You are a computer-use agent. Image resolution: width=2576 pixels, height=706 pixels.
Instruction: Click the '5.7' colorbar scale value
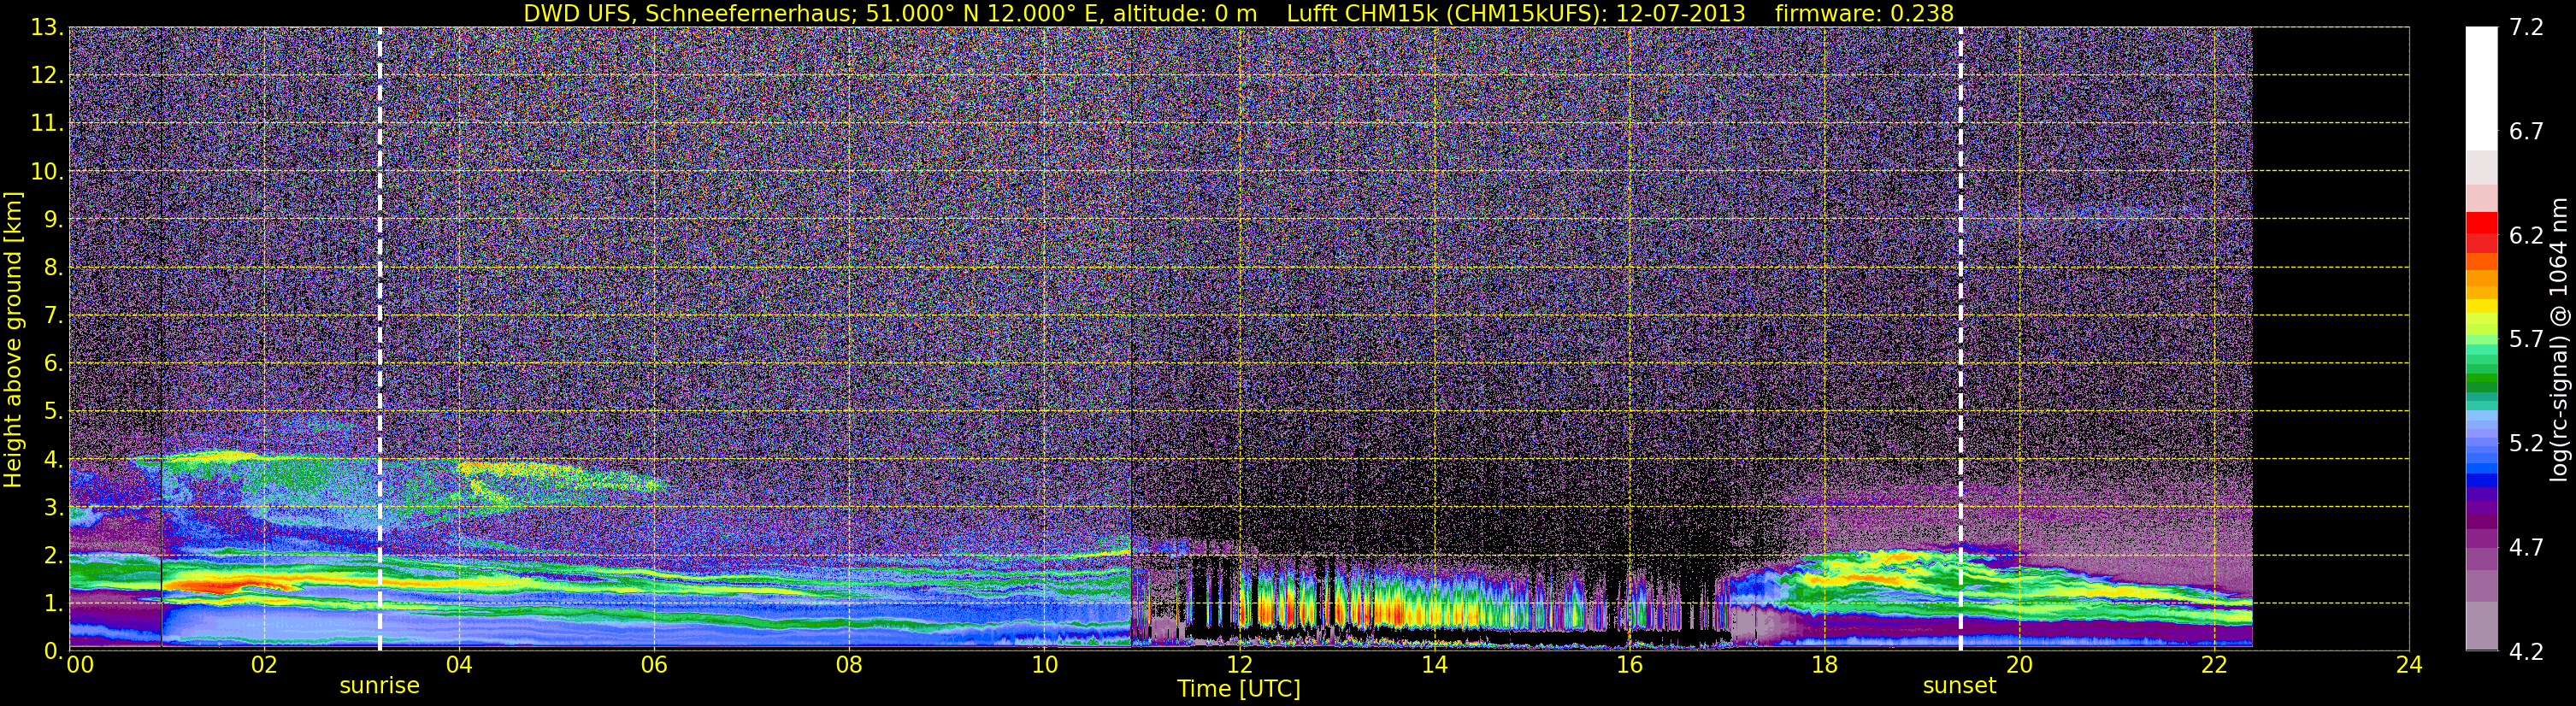(x=2527, y=340)
